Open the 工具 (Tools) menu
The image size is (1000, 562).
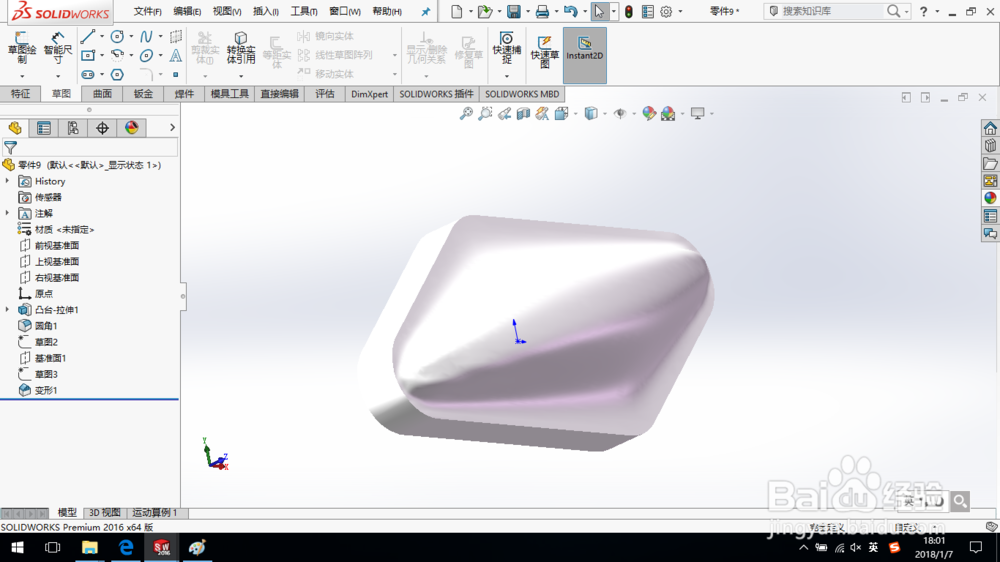(304, 11)
